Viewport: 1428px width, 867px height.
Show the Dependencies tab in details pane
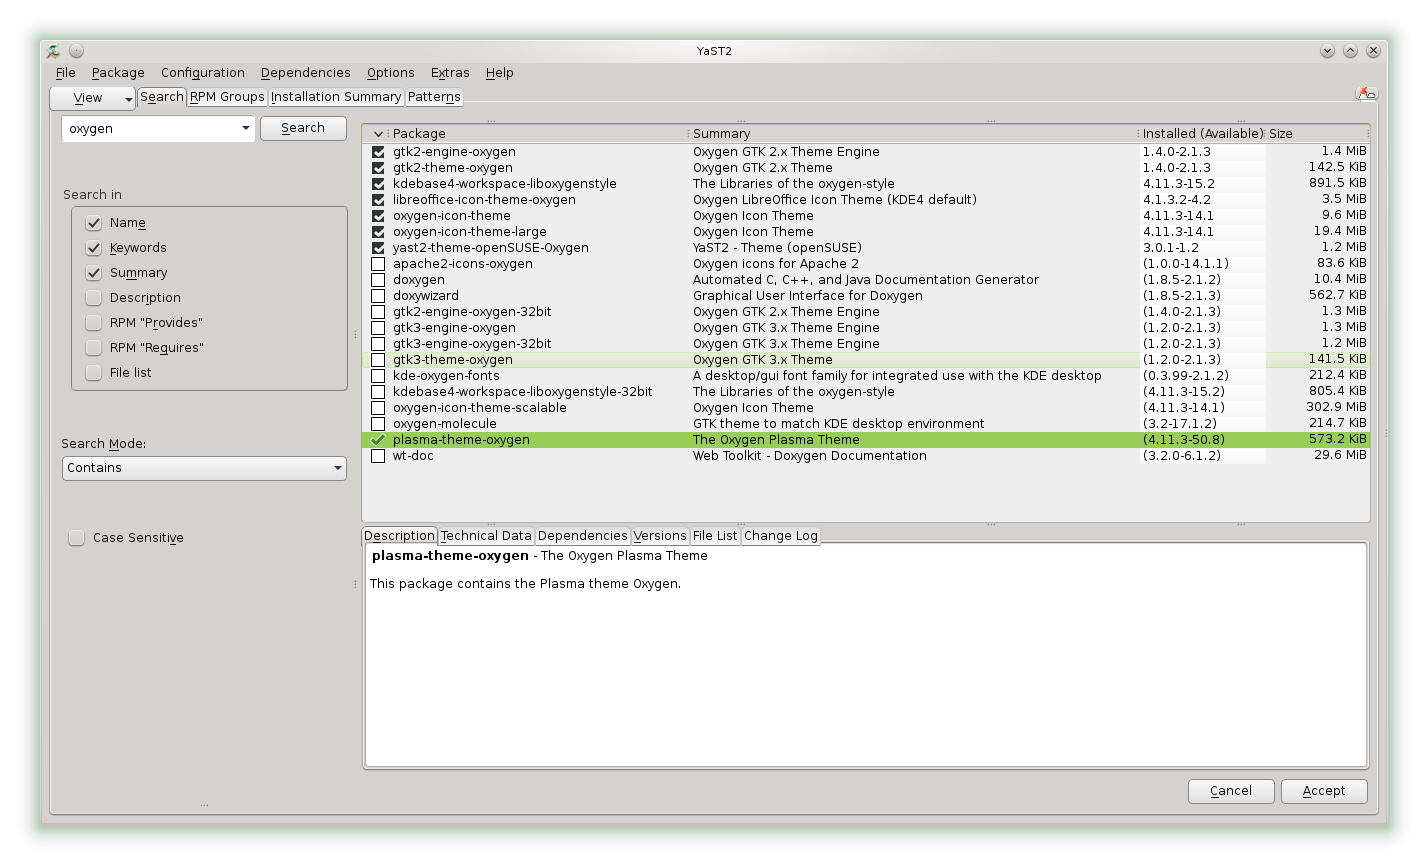pos(583,536)
